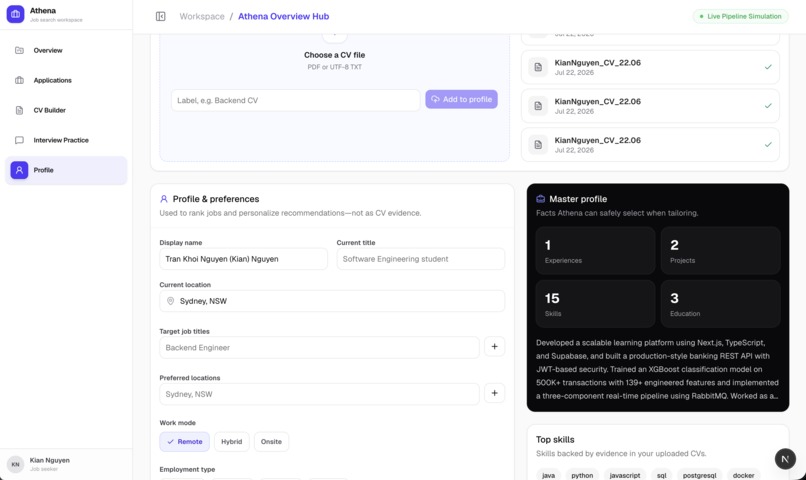Screen dimensions: 806x480
Task: Open CV Builder in the sidebar
Action: (66, 110)
